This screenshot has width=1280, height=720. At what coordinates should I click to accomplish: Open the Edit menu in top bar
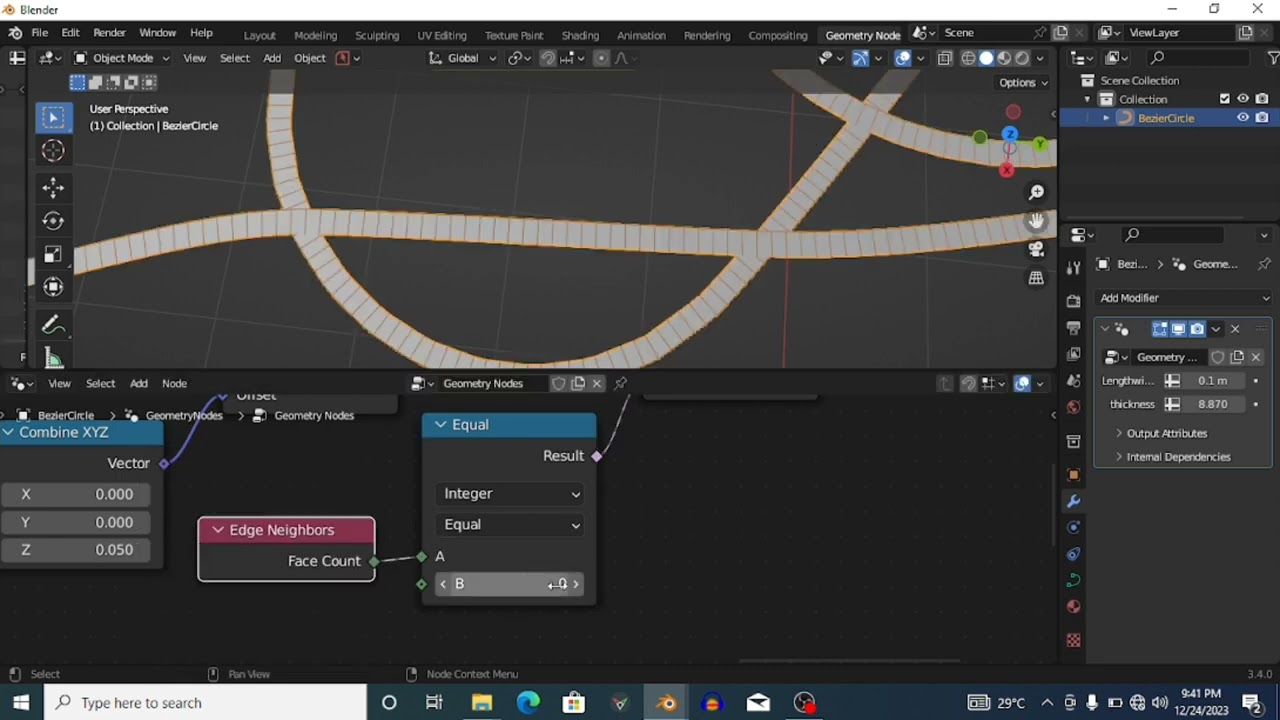coord(70,33)
